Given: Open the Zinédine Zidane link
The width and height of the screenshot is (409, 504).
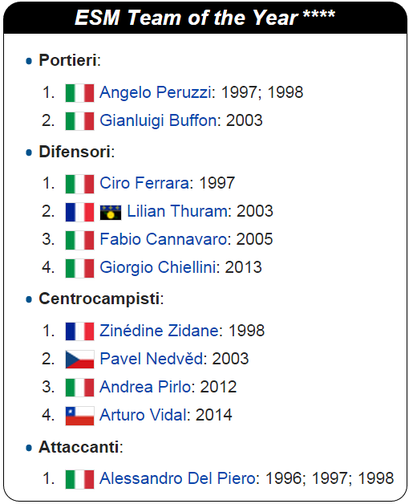Looking at the screenshot, I should click(x=159, y=331).
